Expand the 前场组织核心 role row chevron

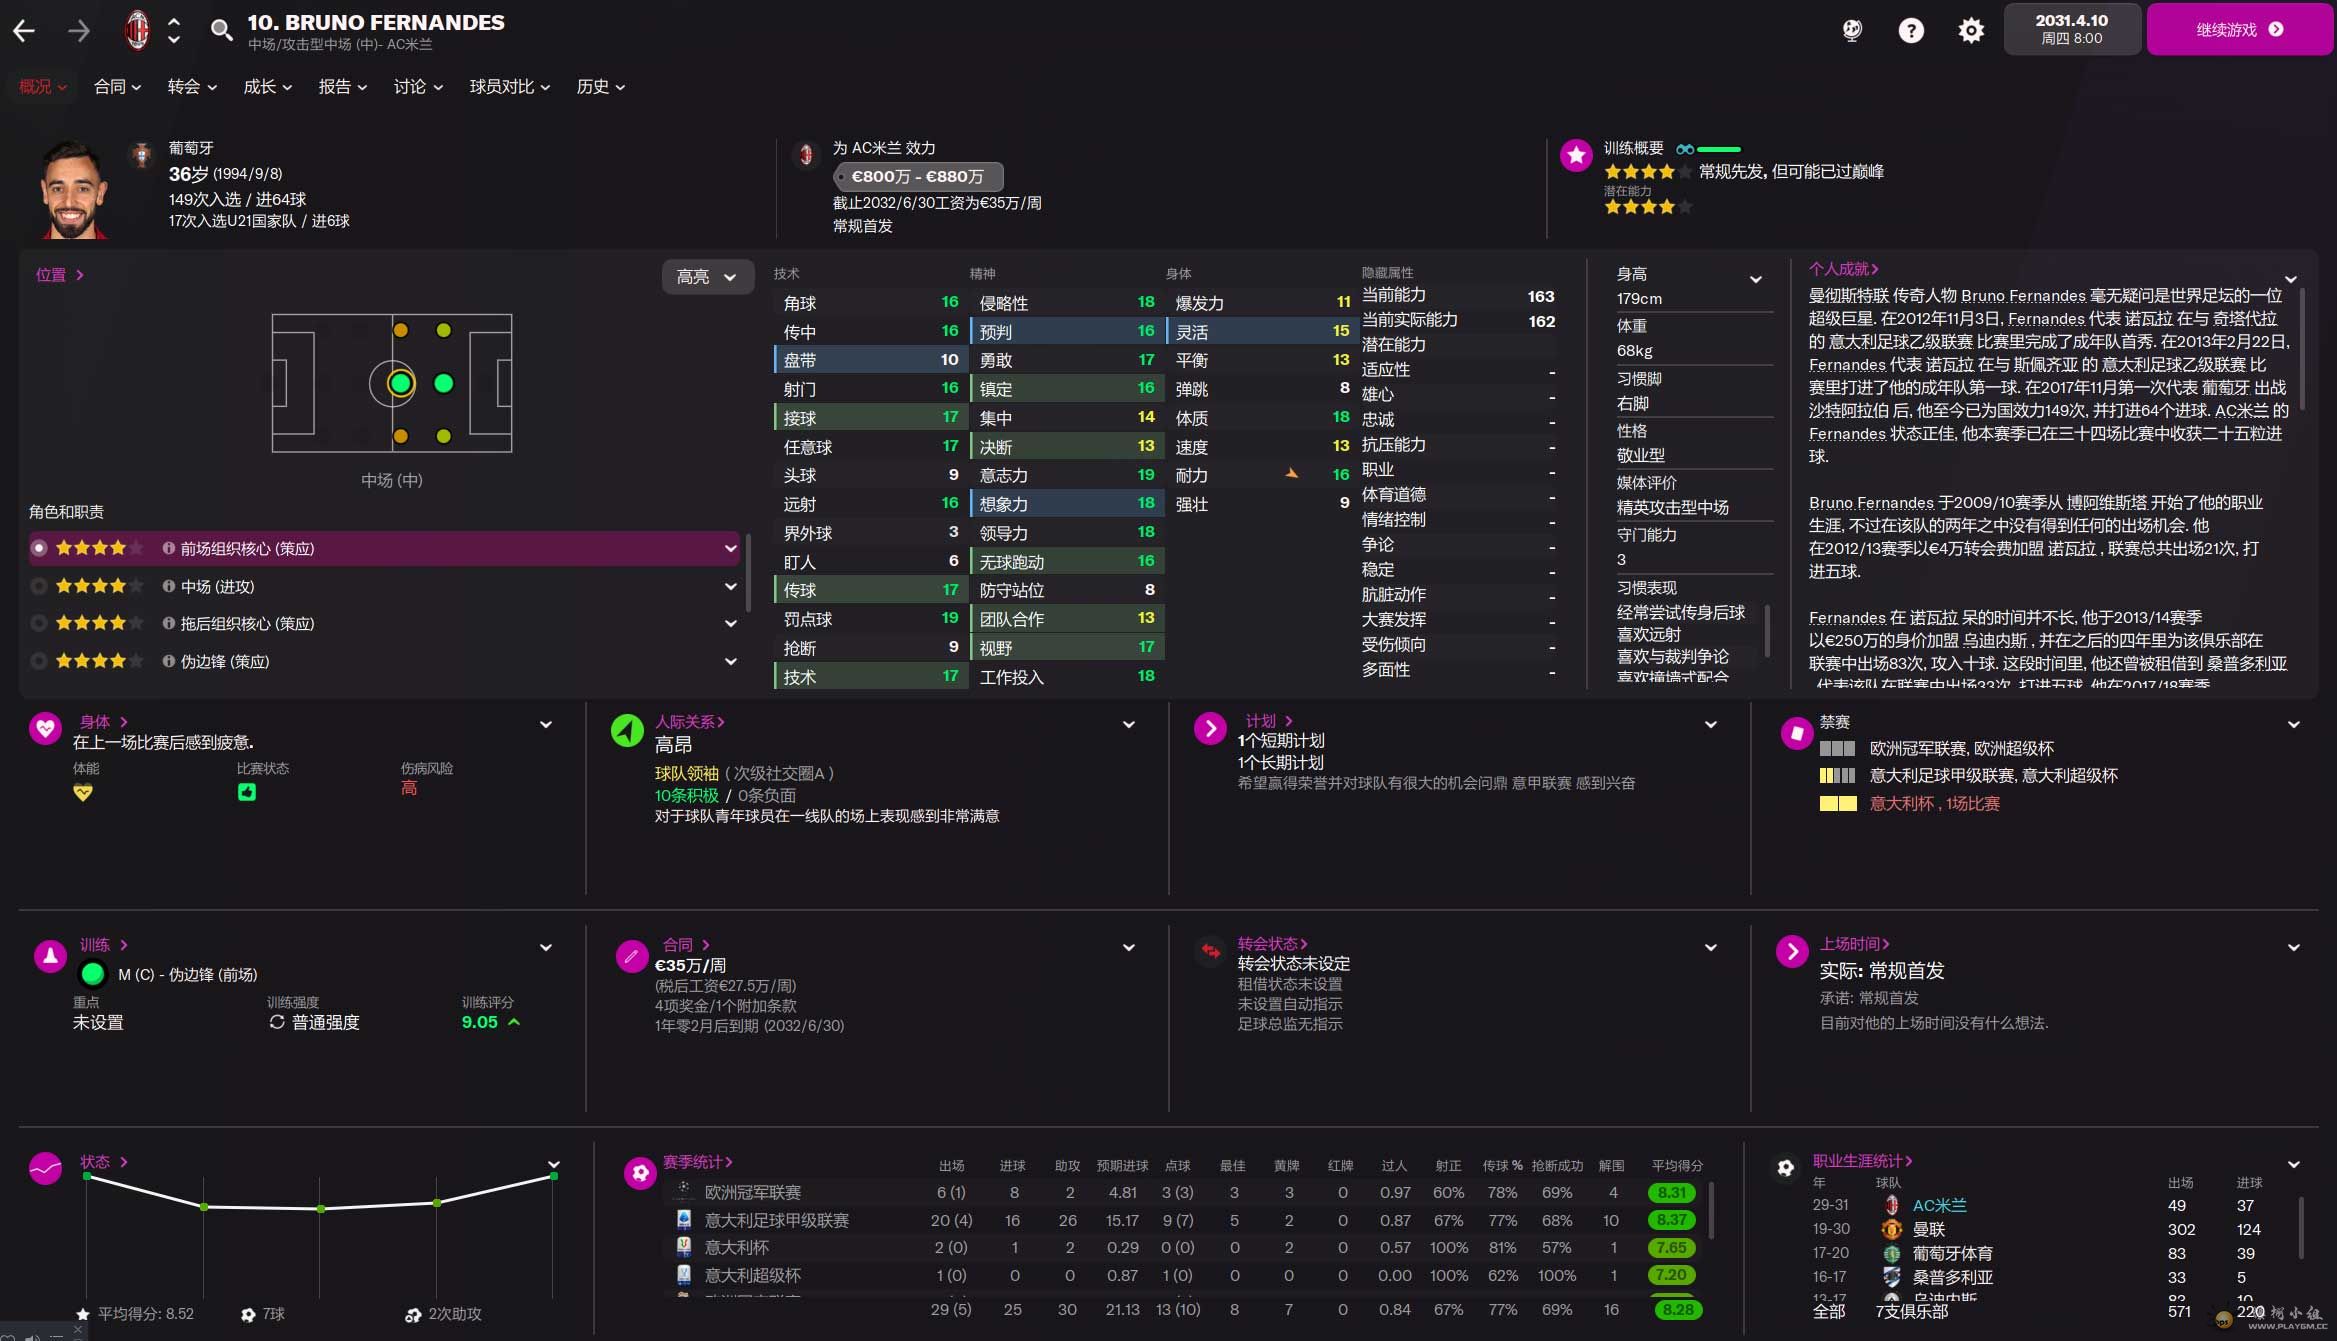tap(730, 548)
